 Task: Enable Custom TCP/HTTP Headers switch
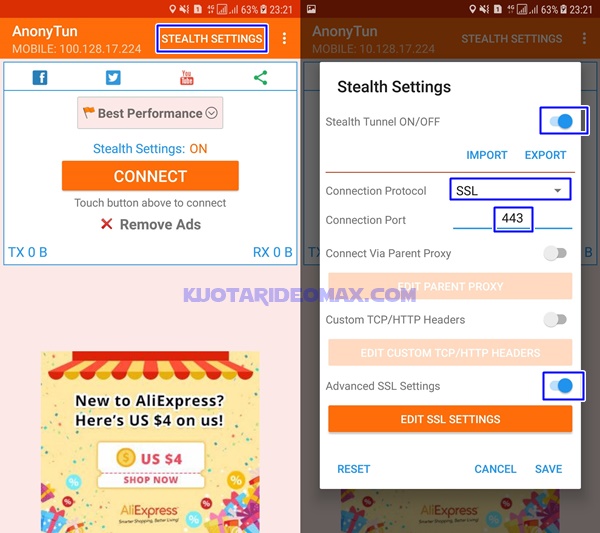point(555,319)
